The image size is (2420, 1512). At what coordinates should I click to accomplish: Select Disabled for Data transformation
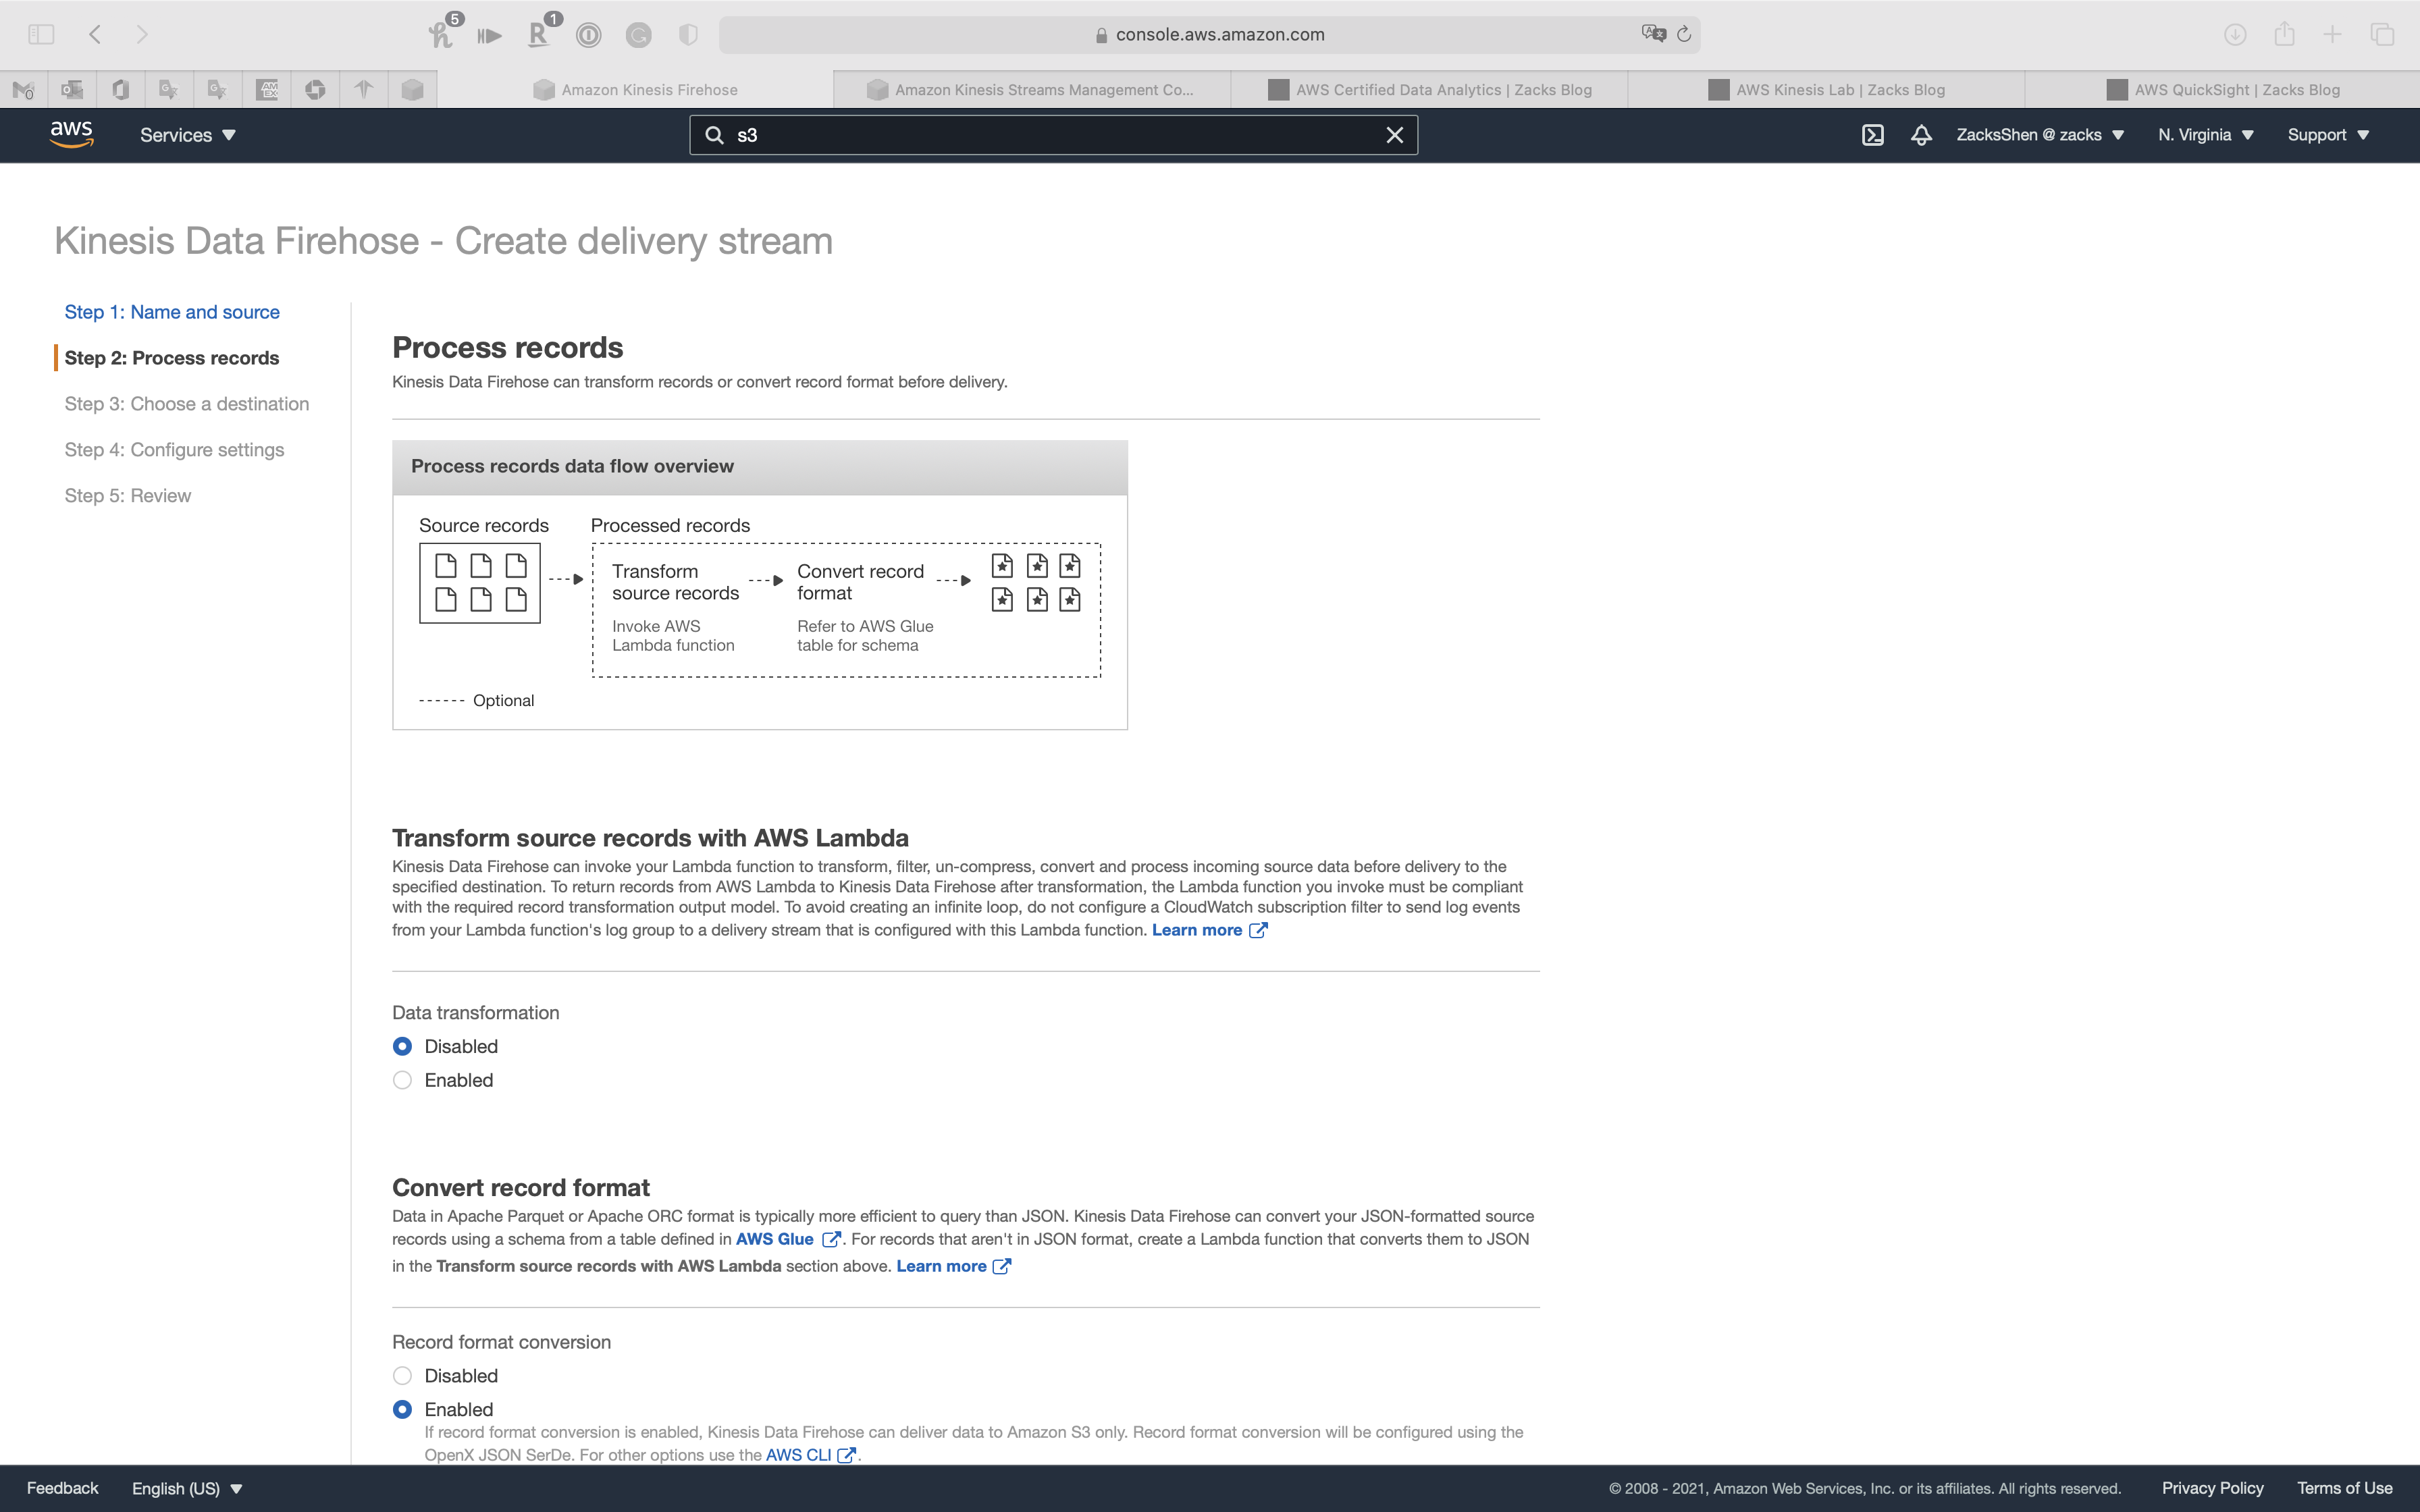(x=402, y=1046)
